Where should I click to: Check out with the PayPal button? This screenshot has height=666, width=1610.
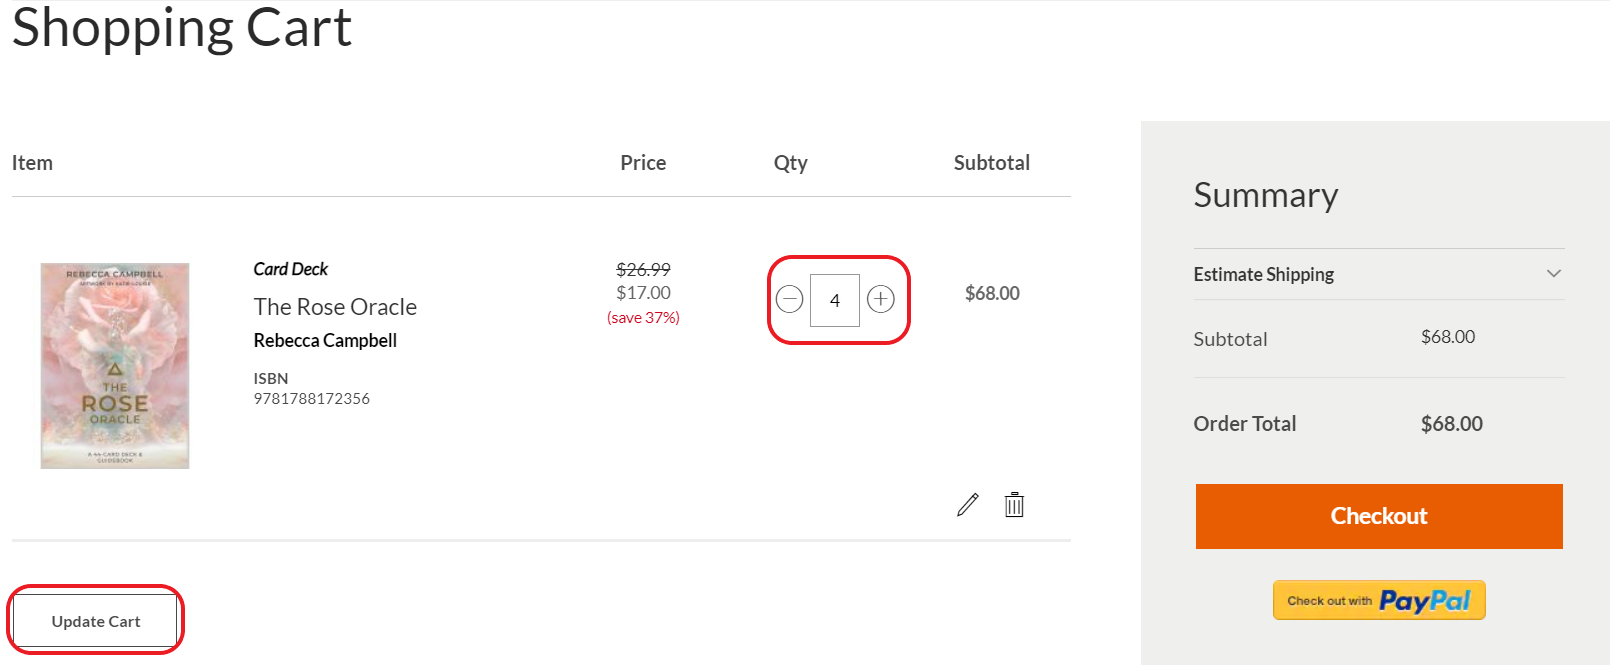(1378, 600)
